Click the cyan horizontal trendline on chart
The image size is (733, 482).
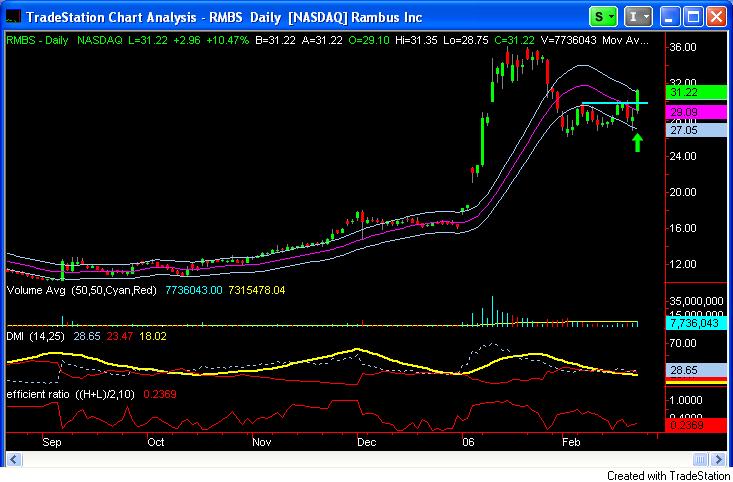(615, 102)
